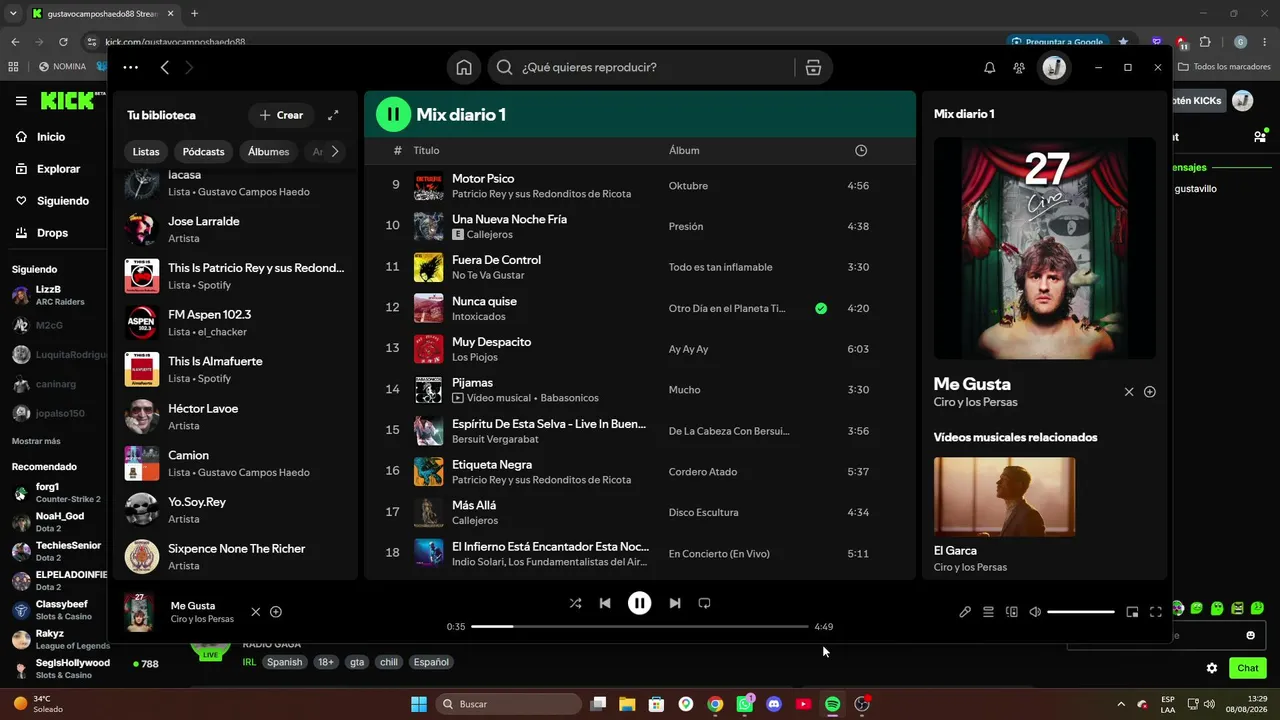Image resolution: width=1280 pixels, height=720 pixels.
Task: Enter full screen mode in Spotify
Action: click(x=1156, y=612)
